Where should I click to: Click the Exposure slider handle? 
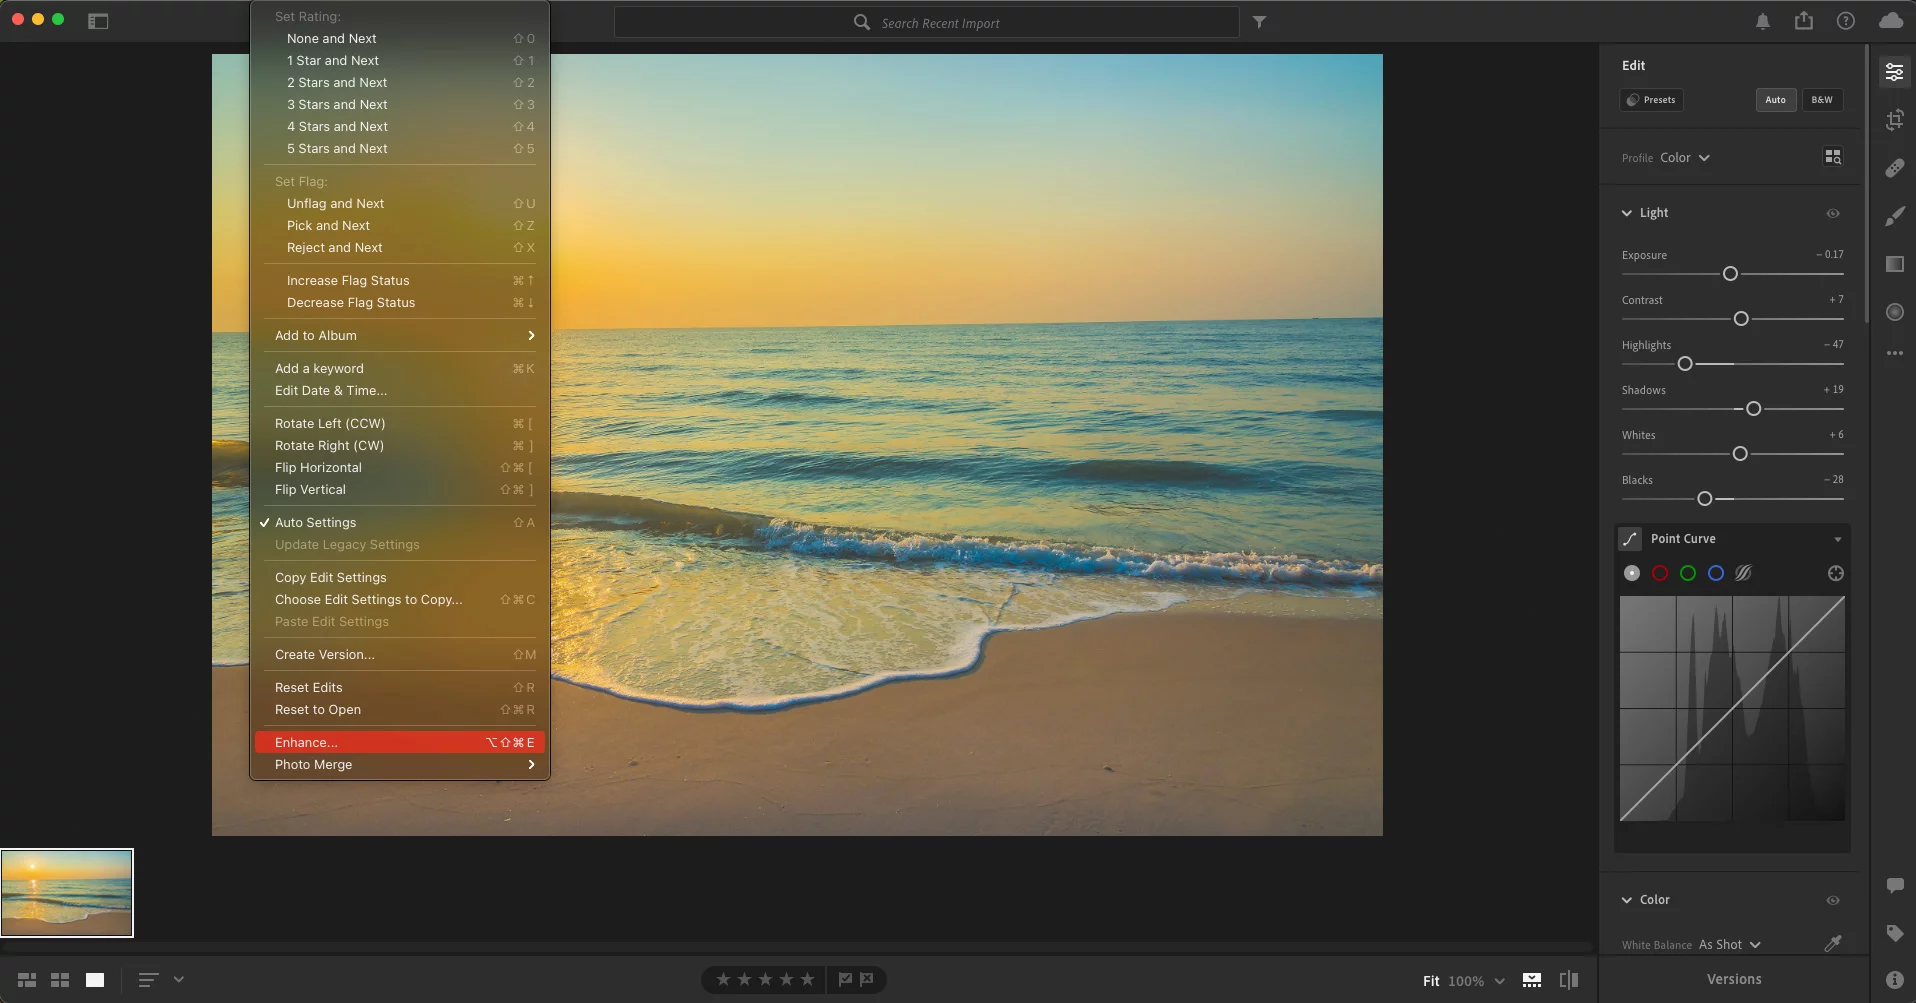(x=1730, y=274)
